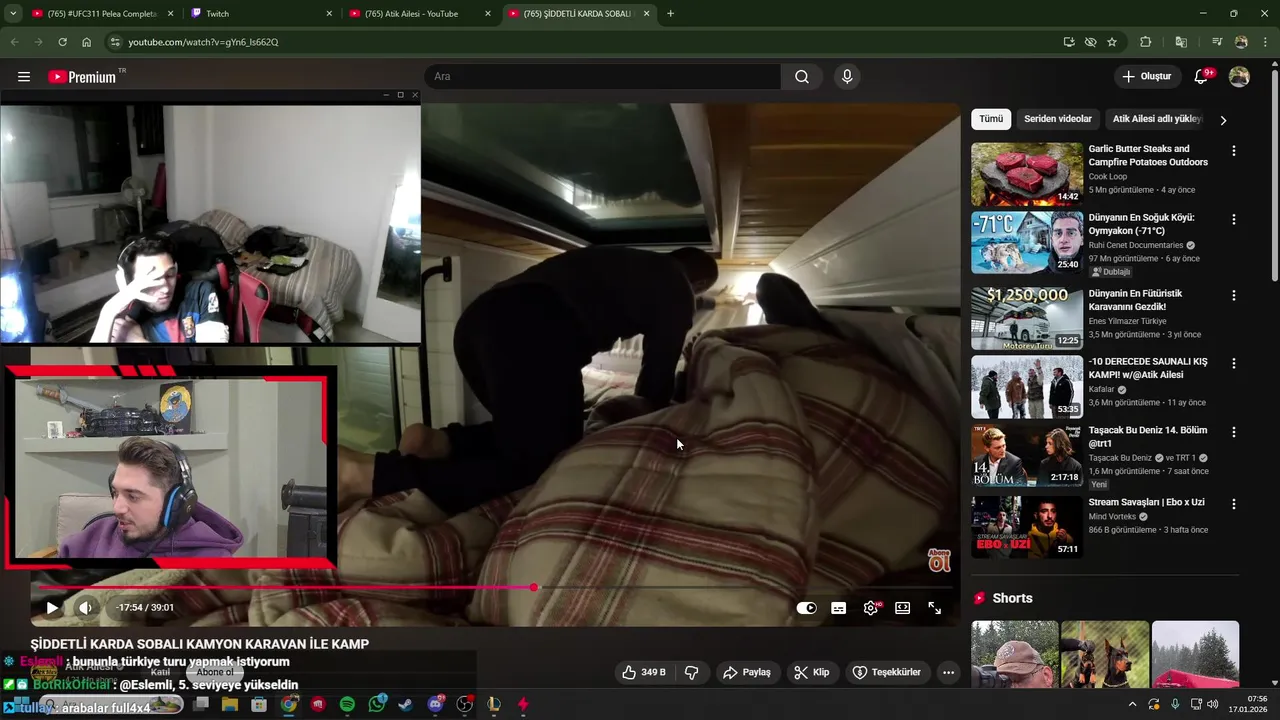Open options for Saunalı Kış Kampı video
The height and width of the screenshot is (720, 1280).
[1233, 363]
